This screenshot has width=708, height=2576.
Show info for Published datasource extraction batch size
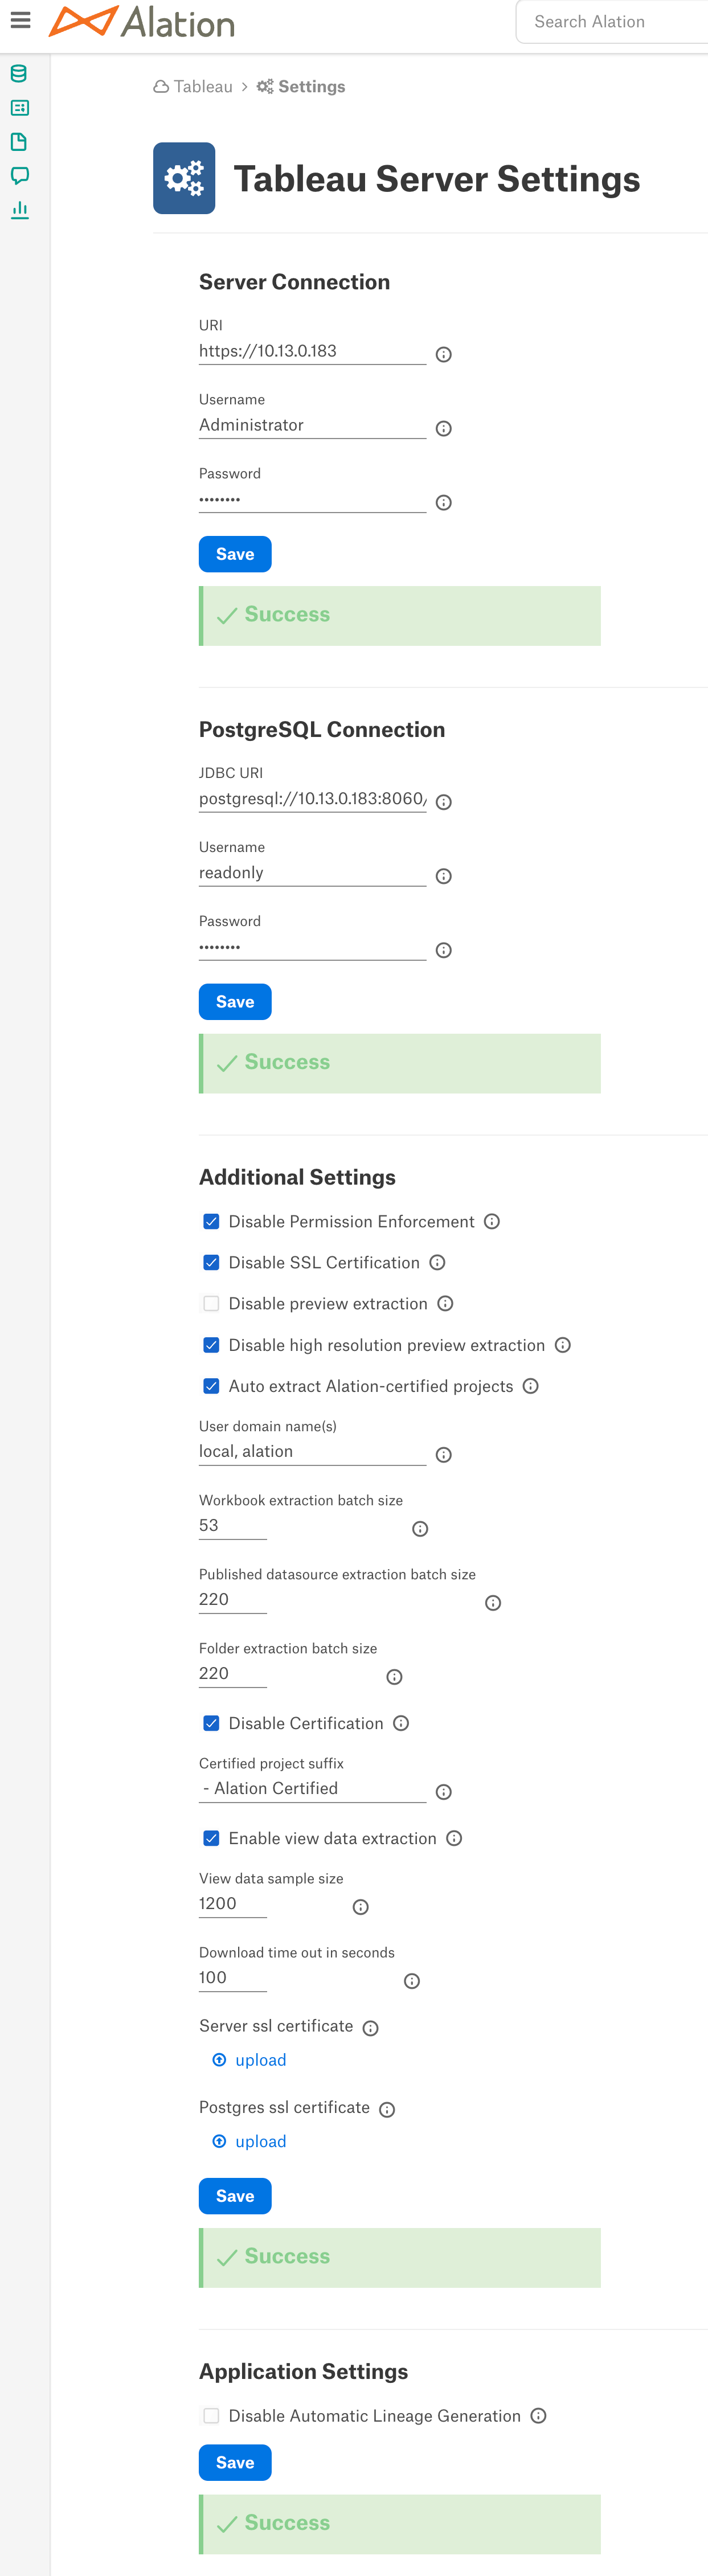click(x=493, y=1603)
